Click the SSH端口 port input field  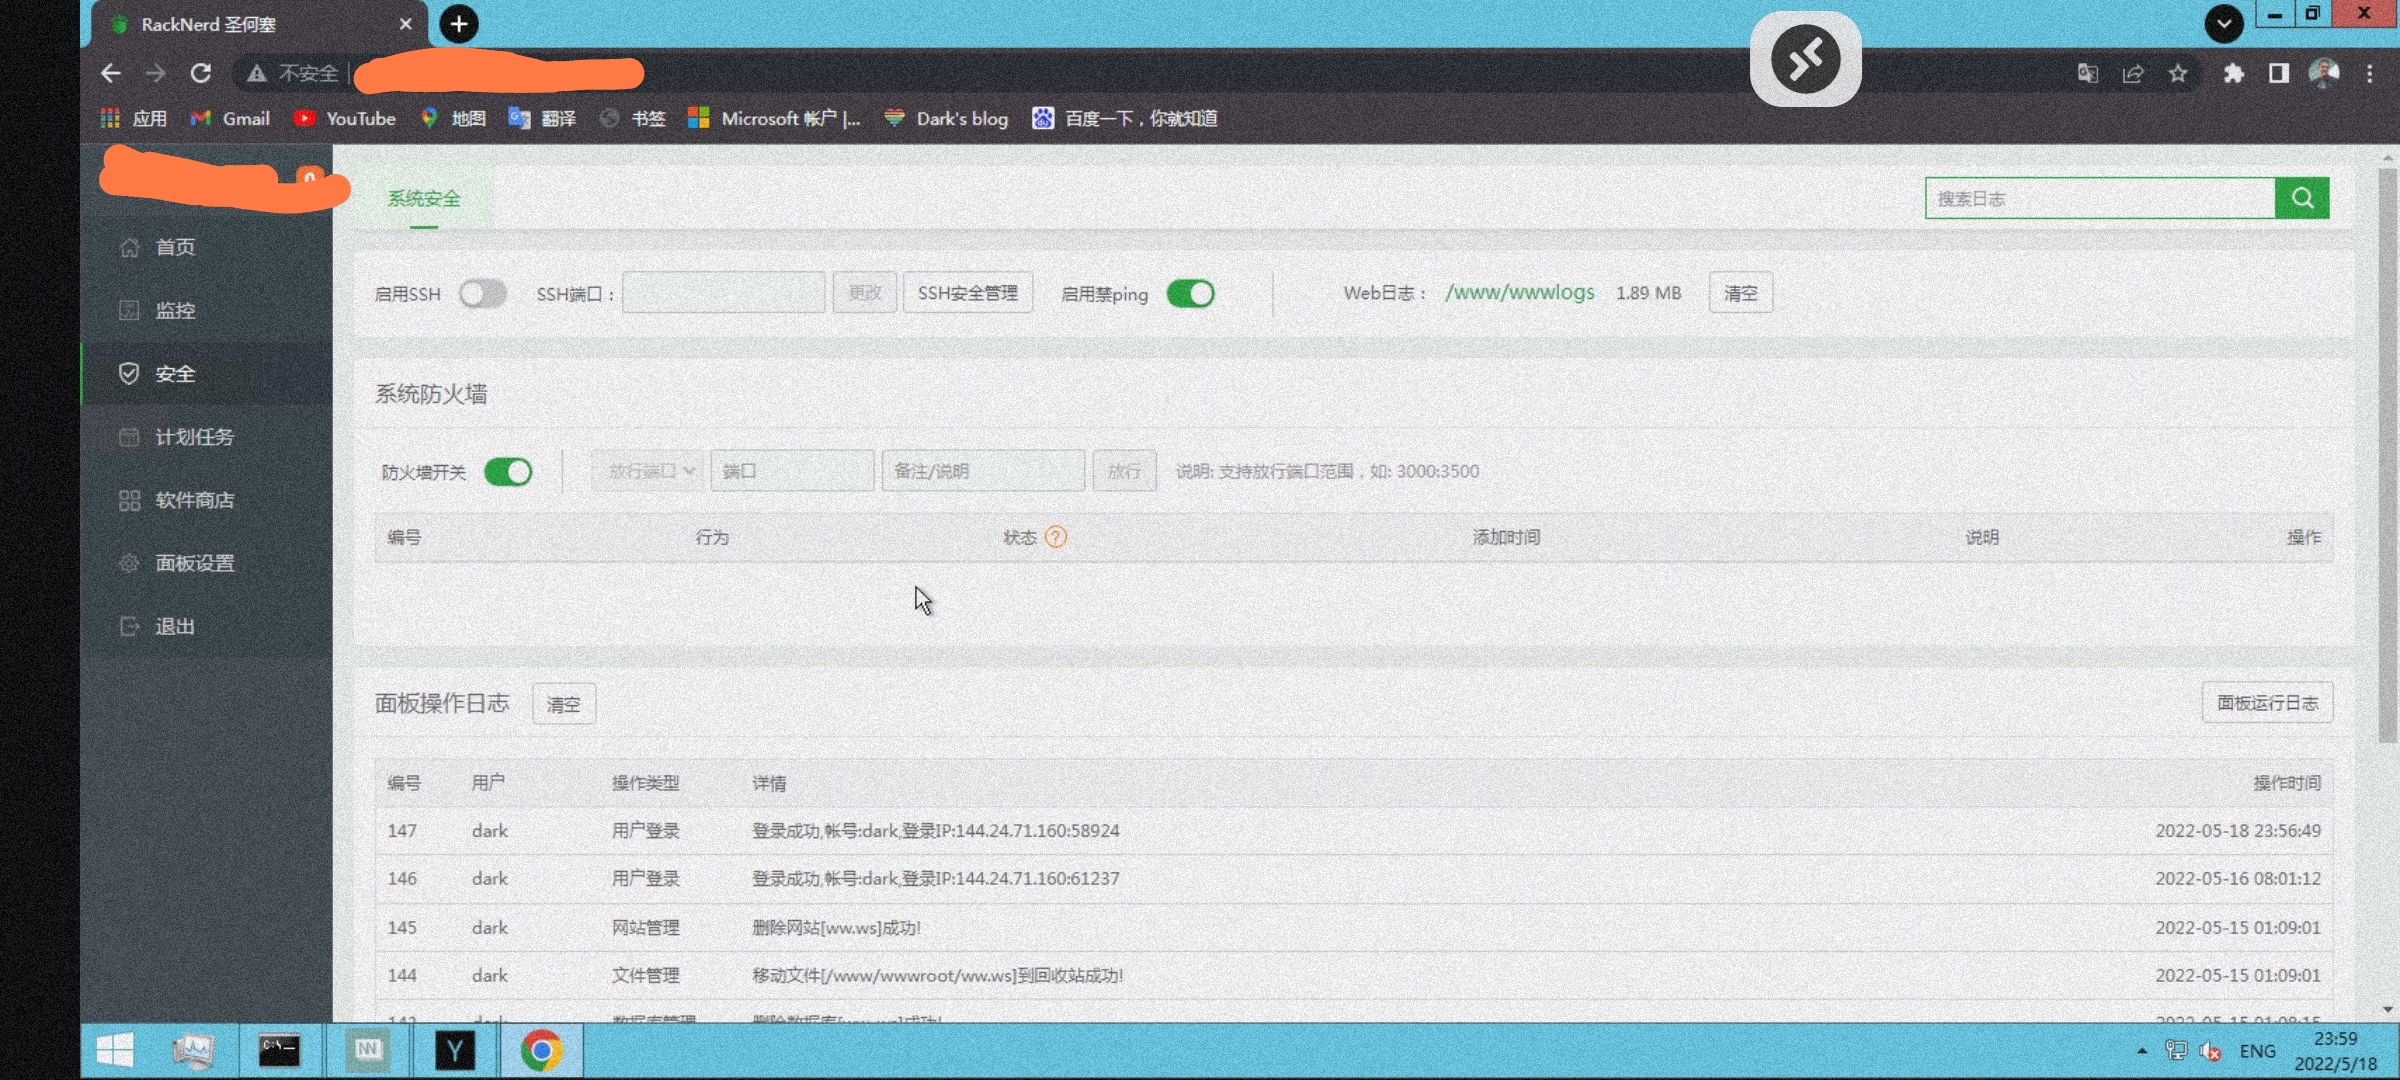coord(723,293)
